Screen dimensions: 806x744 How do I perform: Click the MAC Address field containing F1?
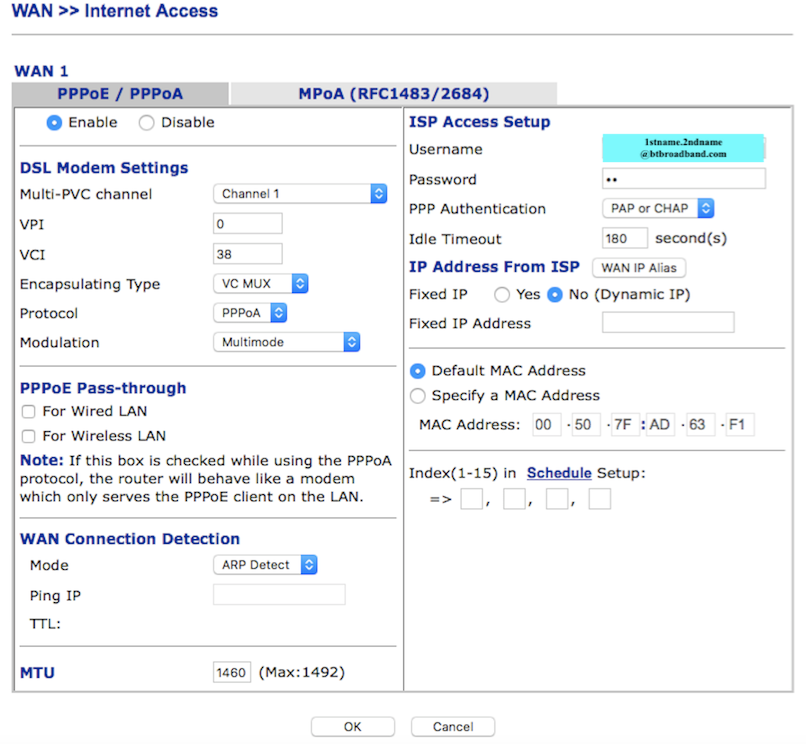click(x=740, y=425)
